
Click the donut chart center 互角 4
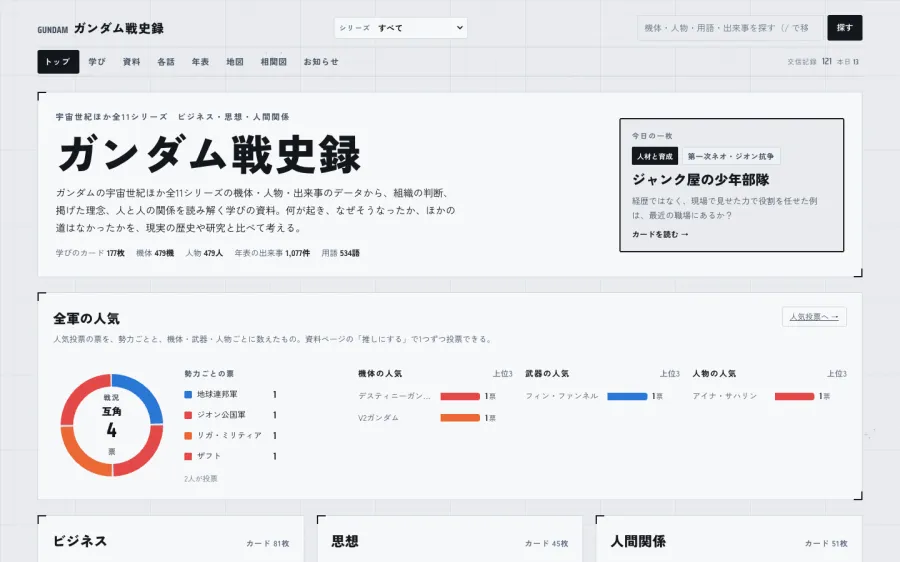(111, 424)
